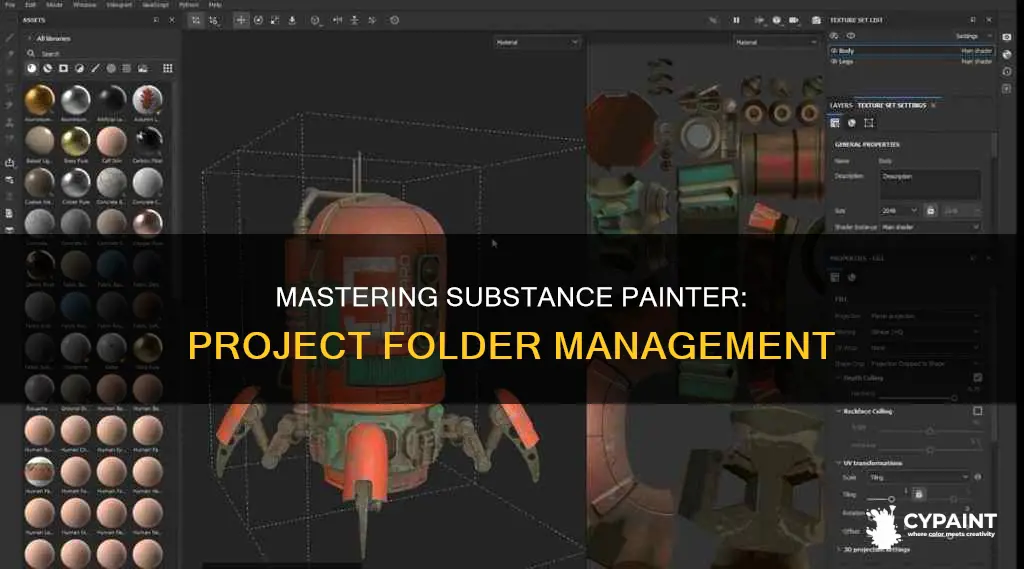This screenshot has height=569, width=1024.
Task: Filter assets by striped textures icon
Action: 127,68
